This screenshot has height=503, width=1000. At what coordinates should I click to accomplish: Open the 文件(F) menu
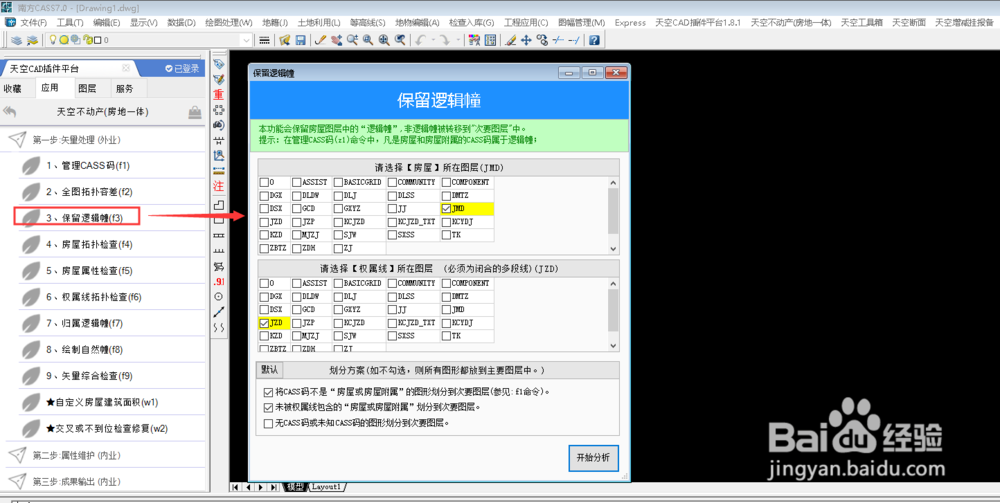33,22
